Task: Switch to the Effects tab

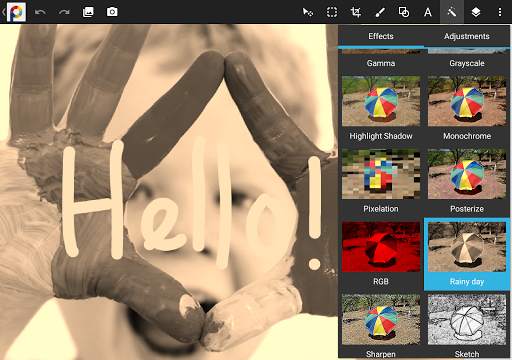Action: (381, 36)
